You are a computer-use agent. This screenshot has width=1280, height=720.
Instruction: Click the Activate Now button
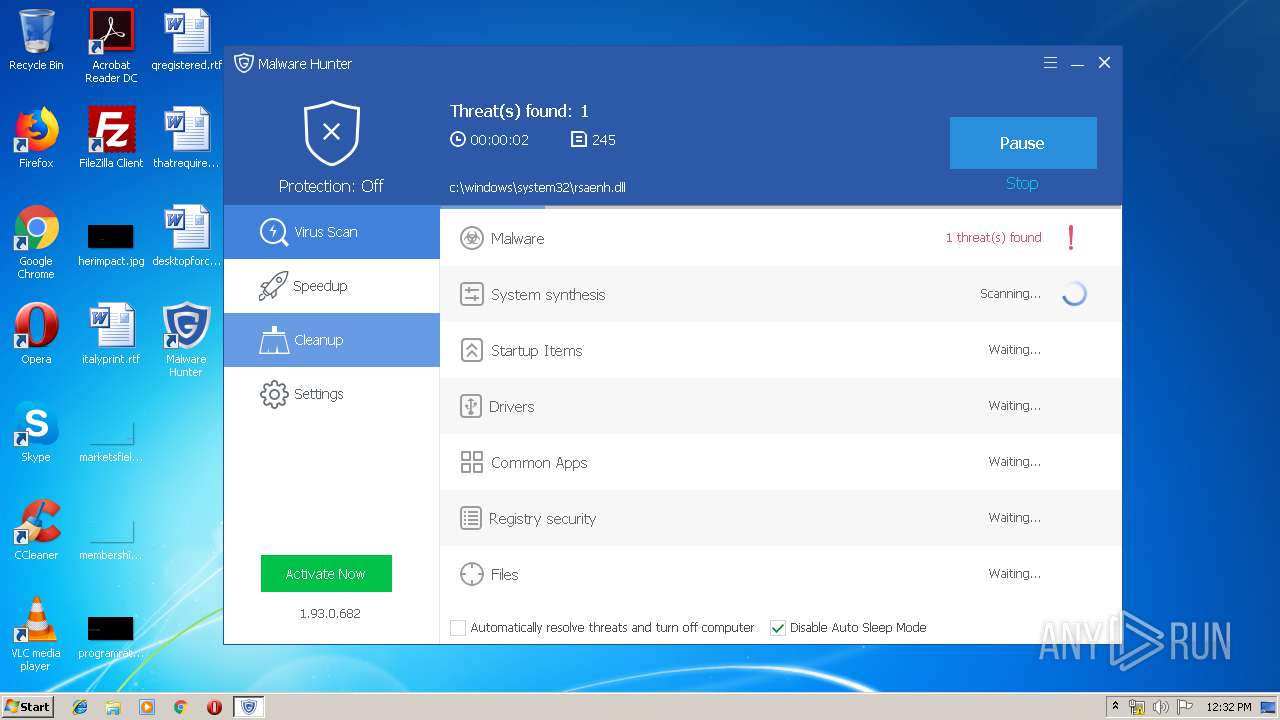pyautogui.click(x=326, y=574)
